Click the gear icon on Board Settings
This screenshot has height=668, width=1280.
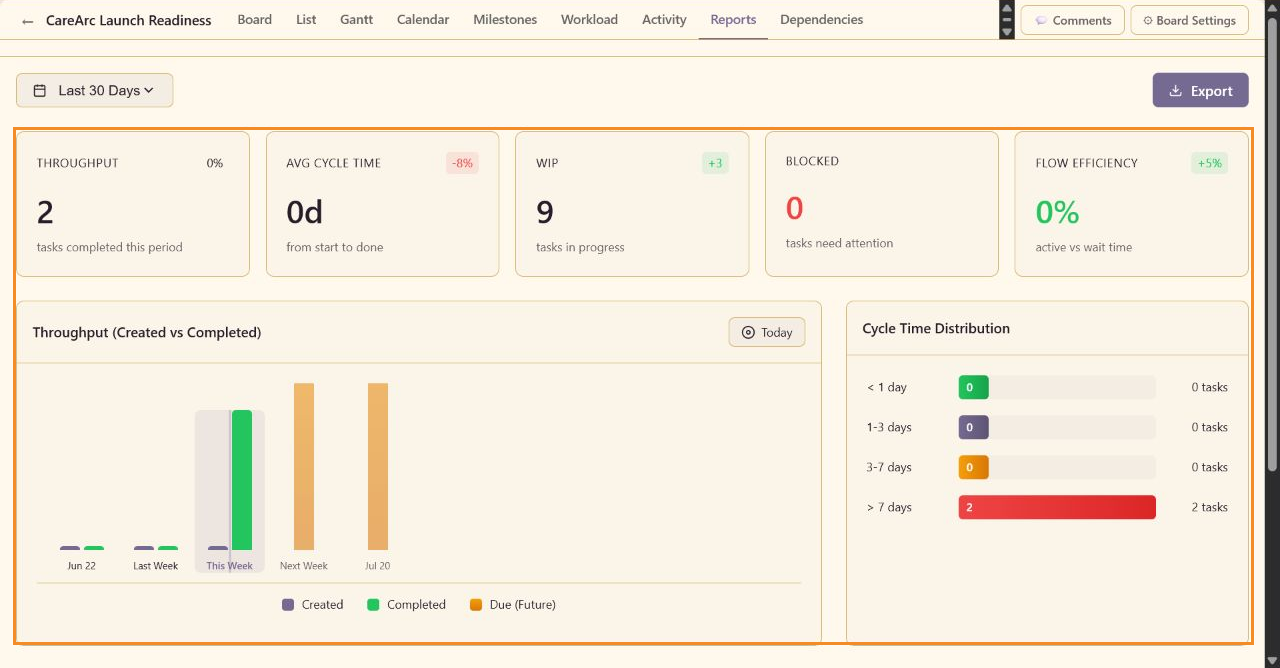coord(1148,20)
